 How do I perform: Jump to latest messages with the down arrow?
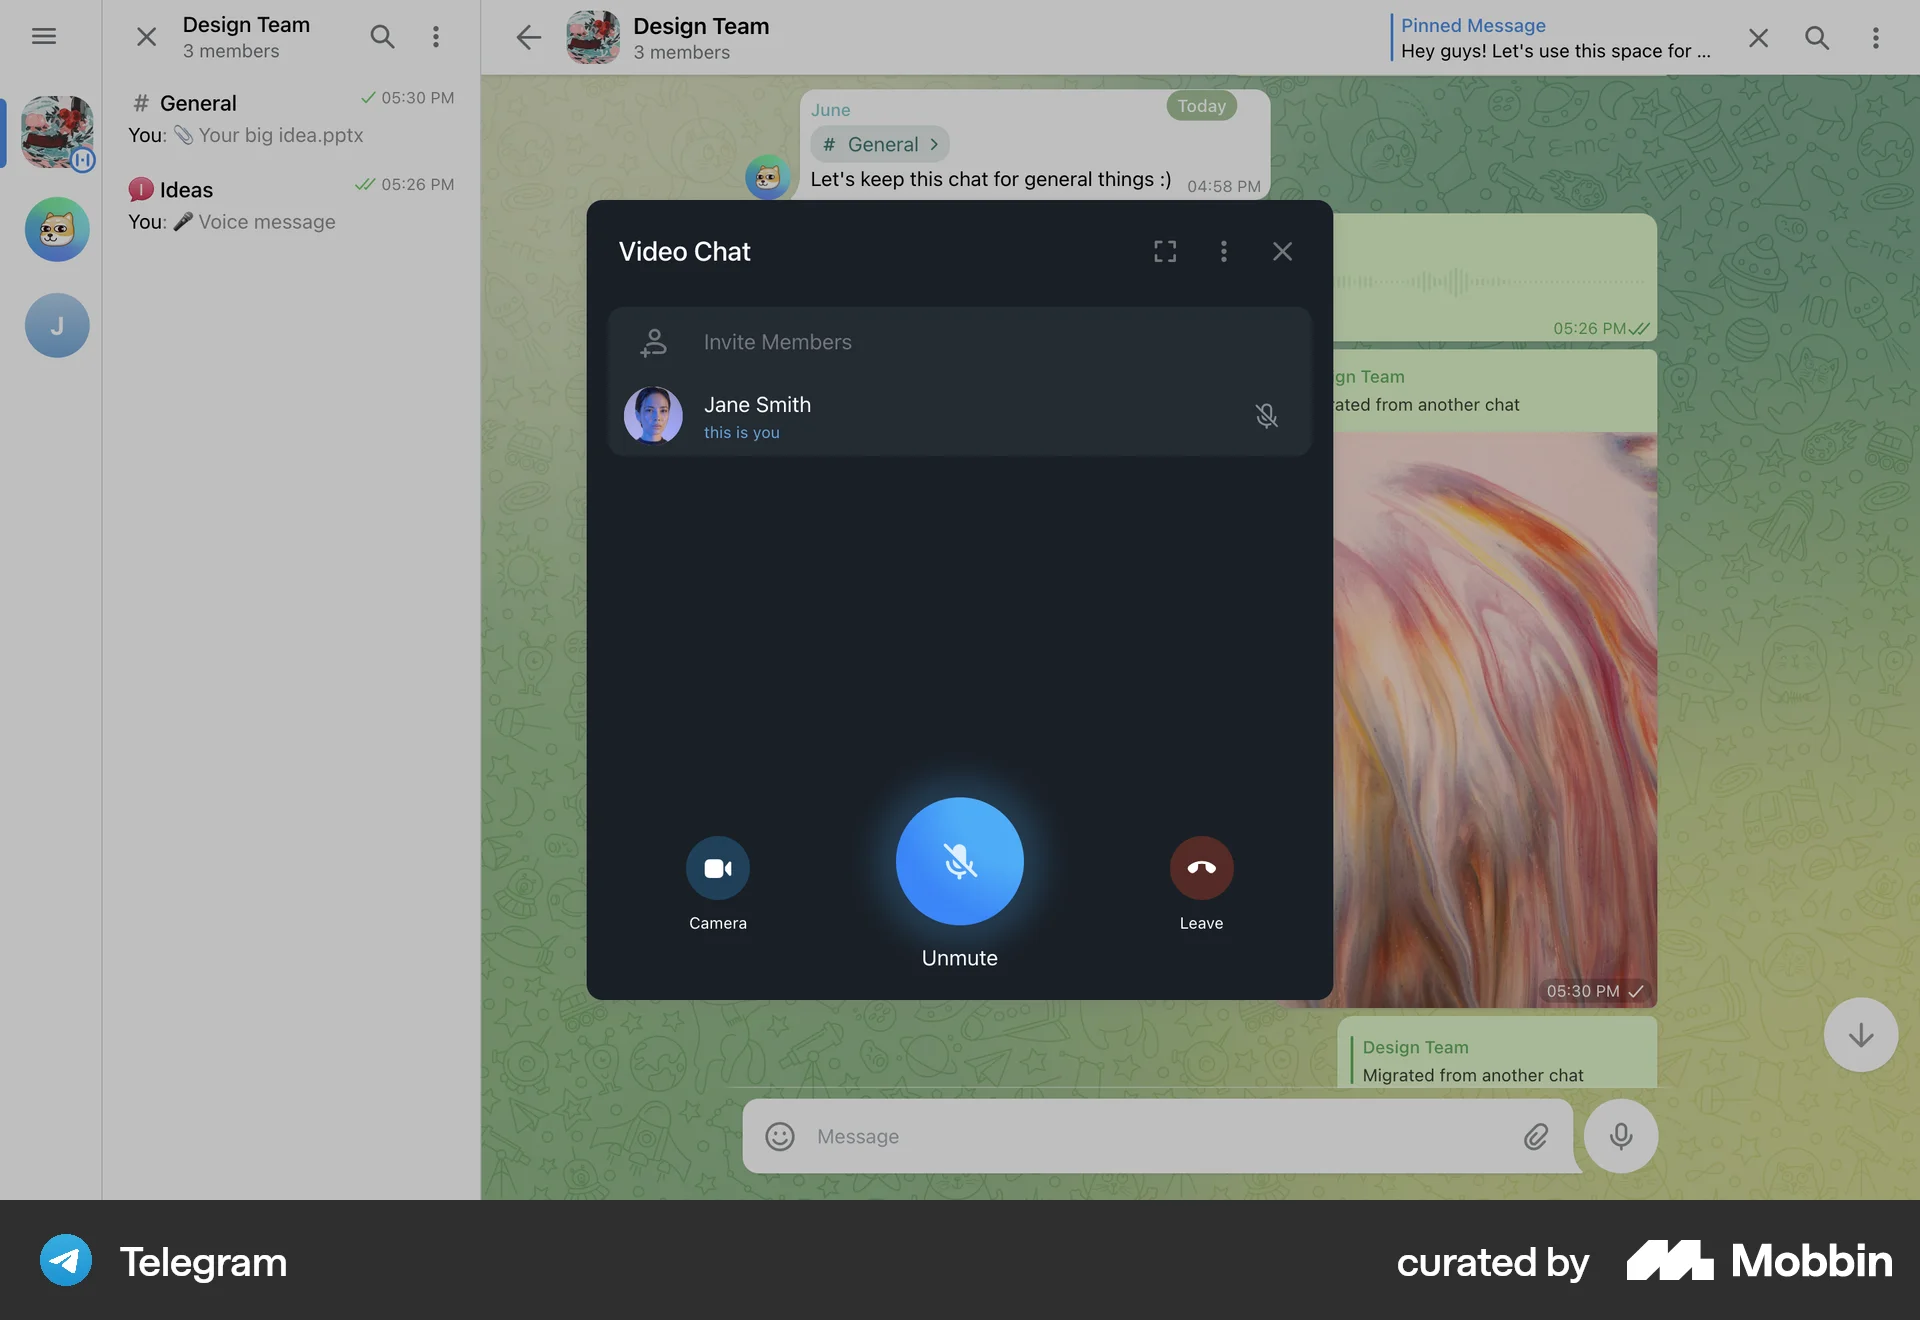[x=1860, y=1034]
